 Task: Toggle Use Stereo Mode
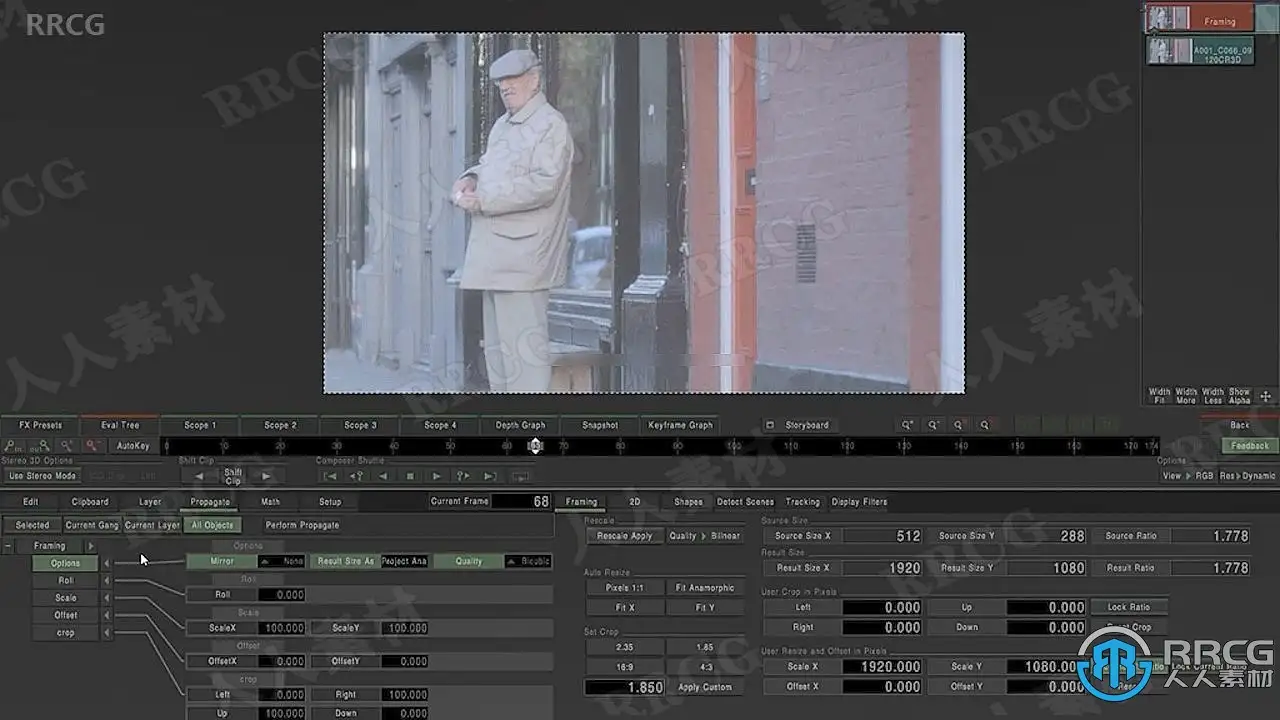[43, 476]
